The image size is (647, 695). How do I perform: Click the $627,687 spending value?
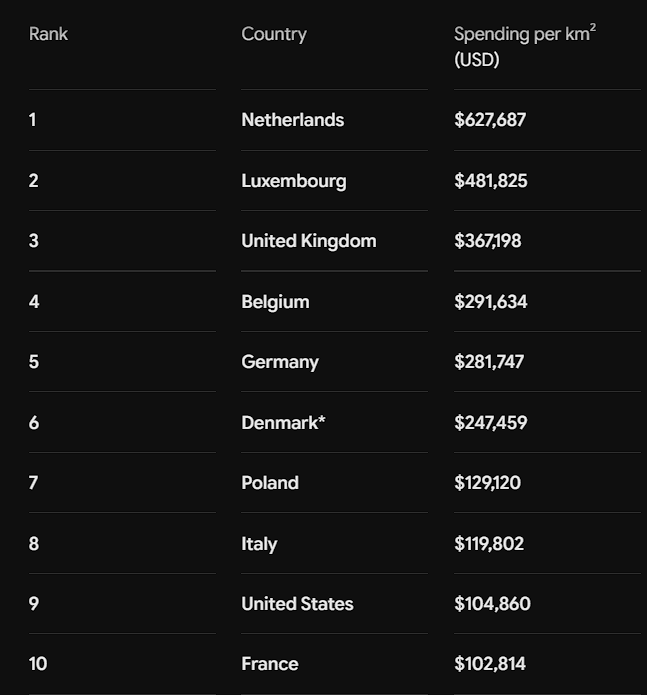[490, 120]
